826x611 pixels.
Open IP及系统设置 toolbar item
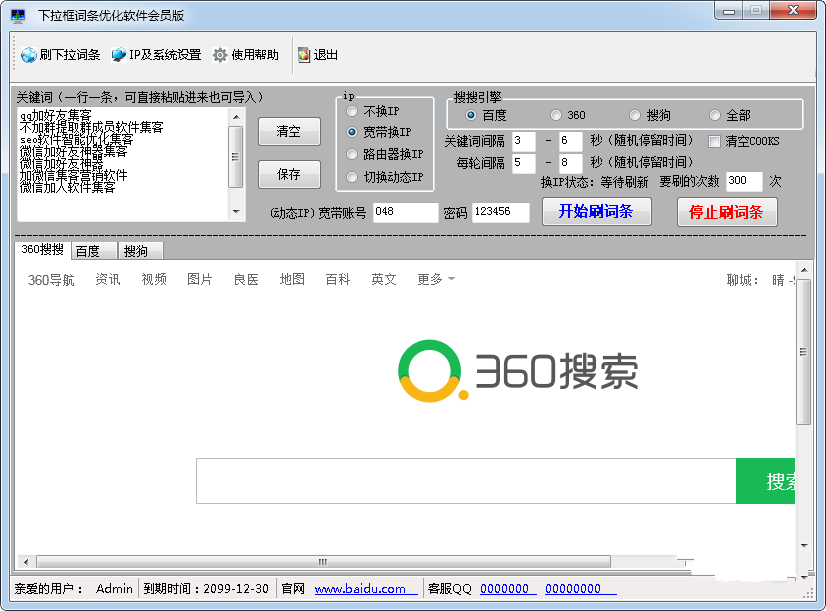156,55
